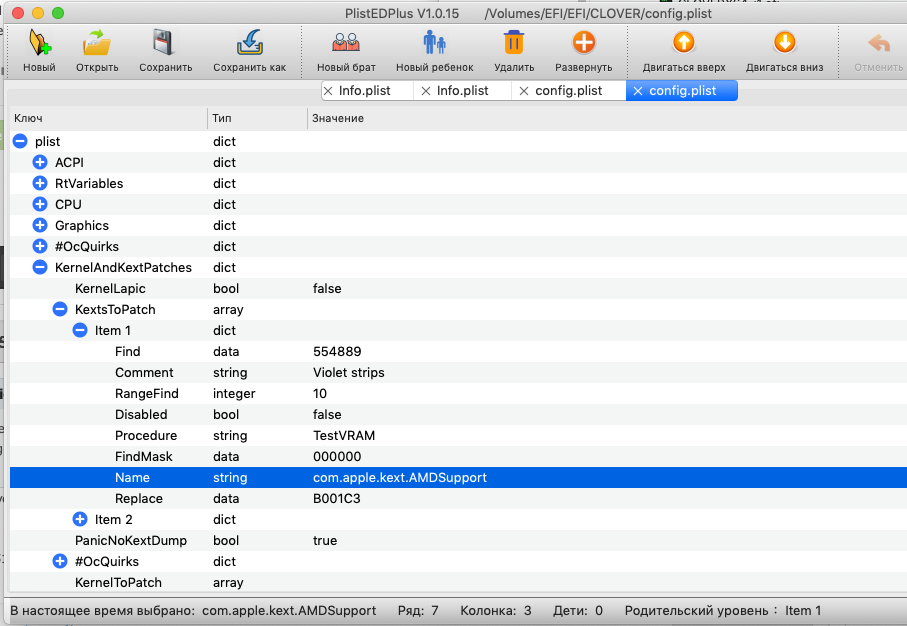The width and height of the screenshot is (907, 626).
Task: Move item up with Двигаться вверх
Action: point(684,43)
